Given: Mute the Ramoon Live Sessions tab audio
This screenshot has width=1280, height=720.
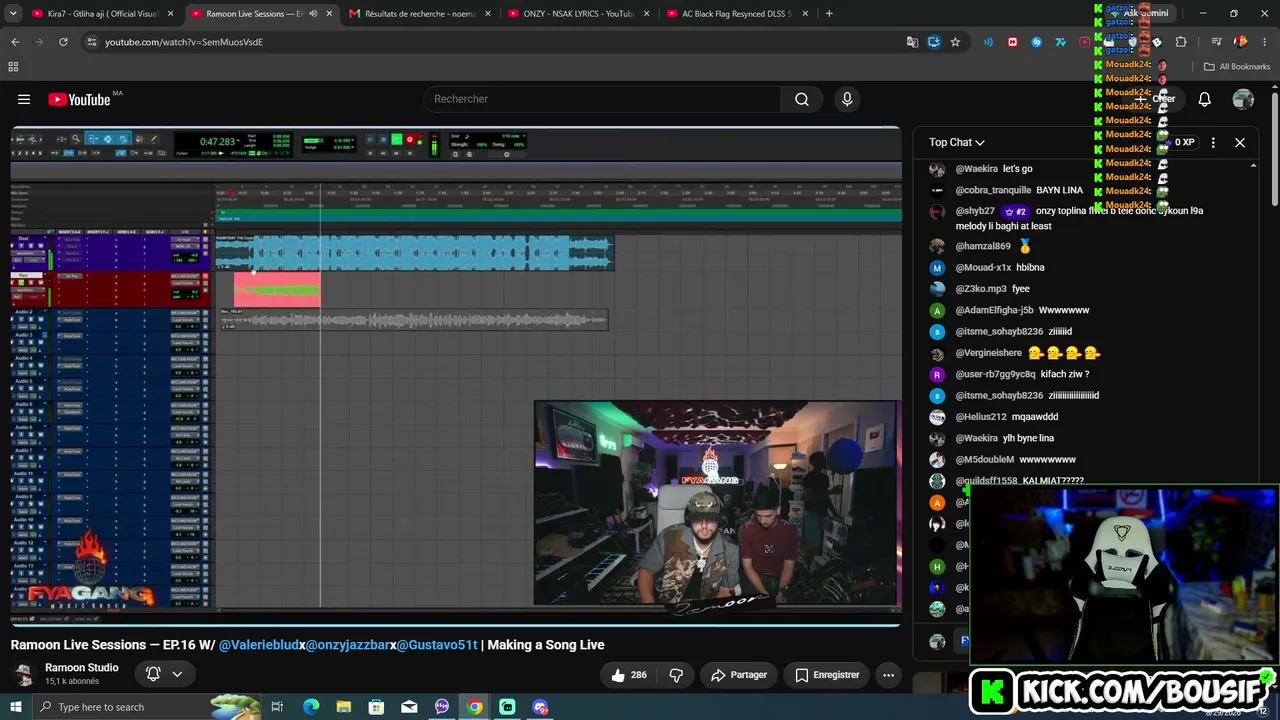Looking at the screenshot, I should tap(313, 14).
